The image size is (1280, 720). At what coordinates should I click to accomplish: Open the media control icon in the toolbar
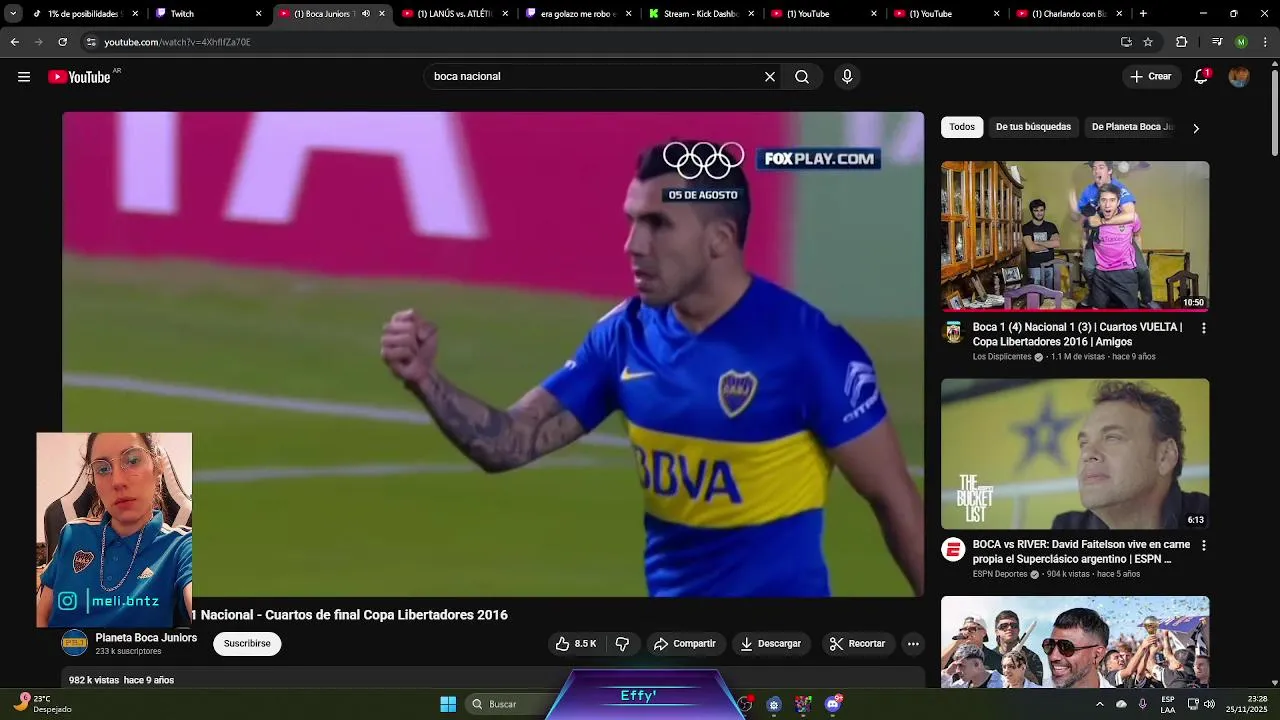click(x=1217, y=42)
